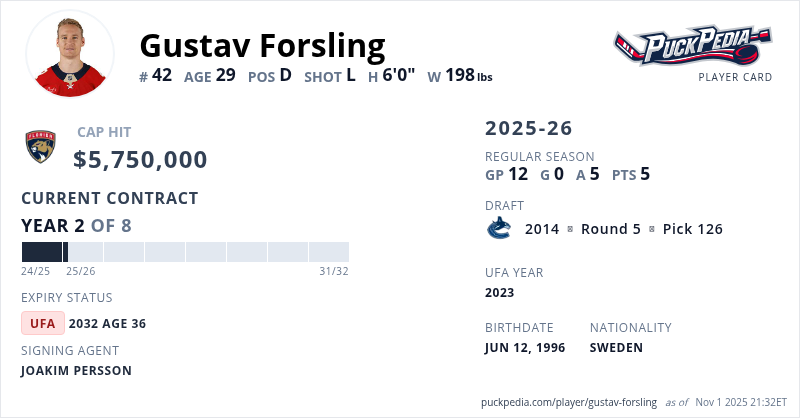The image size is (800, 418).
Task: Click the Year 2 of 8 contract label
Action: pyautogui.click(x=76, y=225)
